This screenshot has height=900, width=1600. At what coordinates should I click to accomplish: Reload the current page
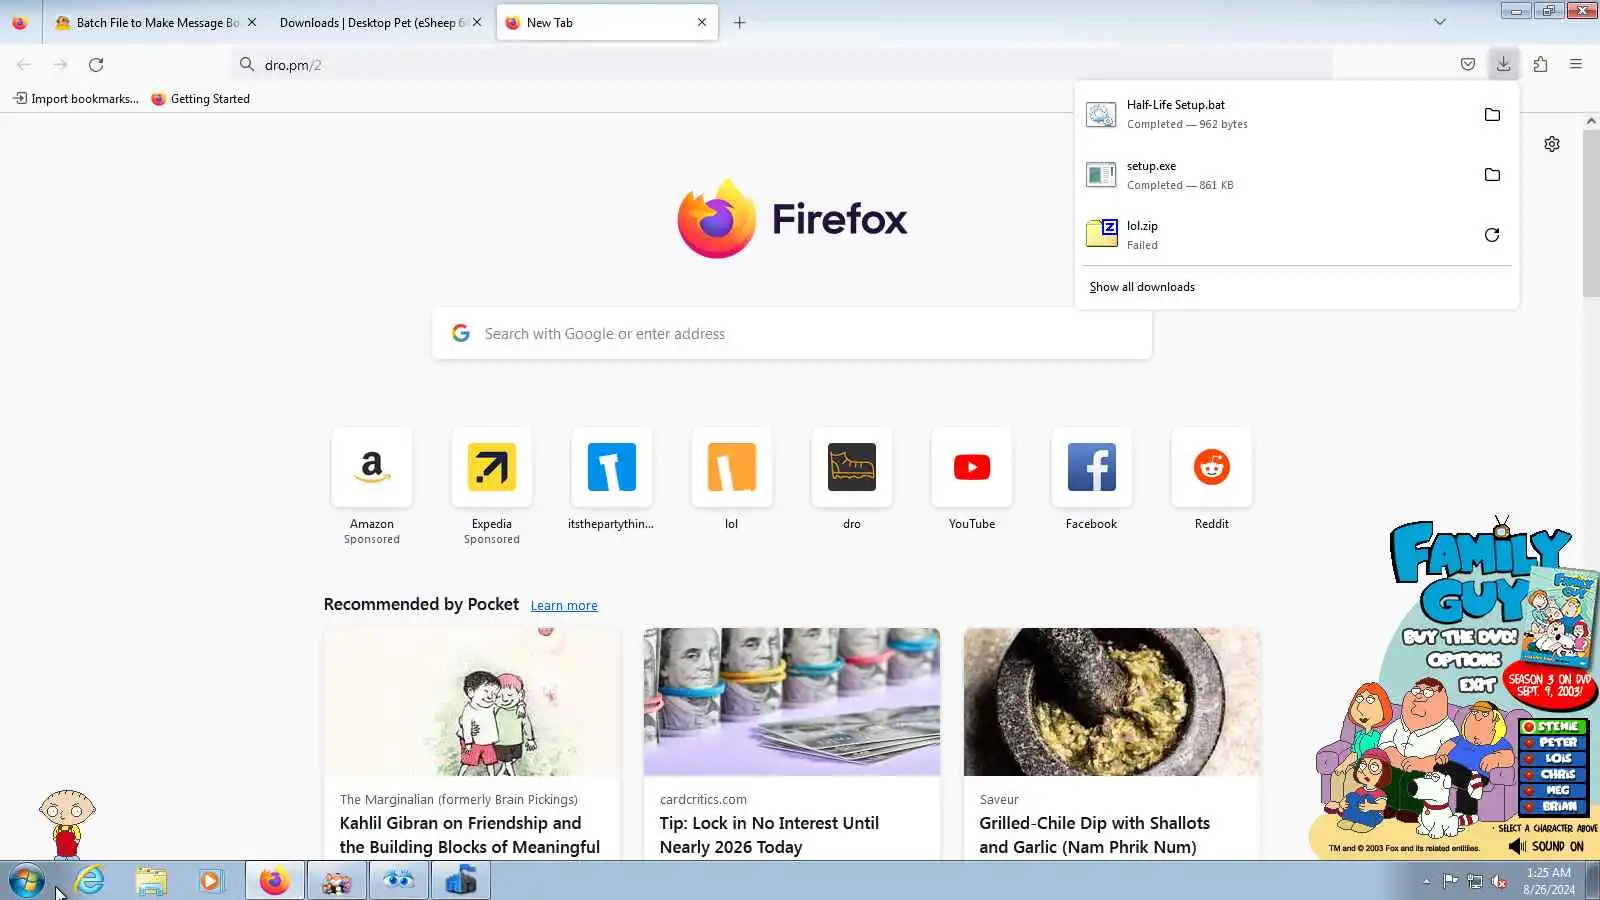(96, 64)
